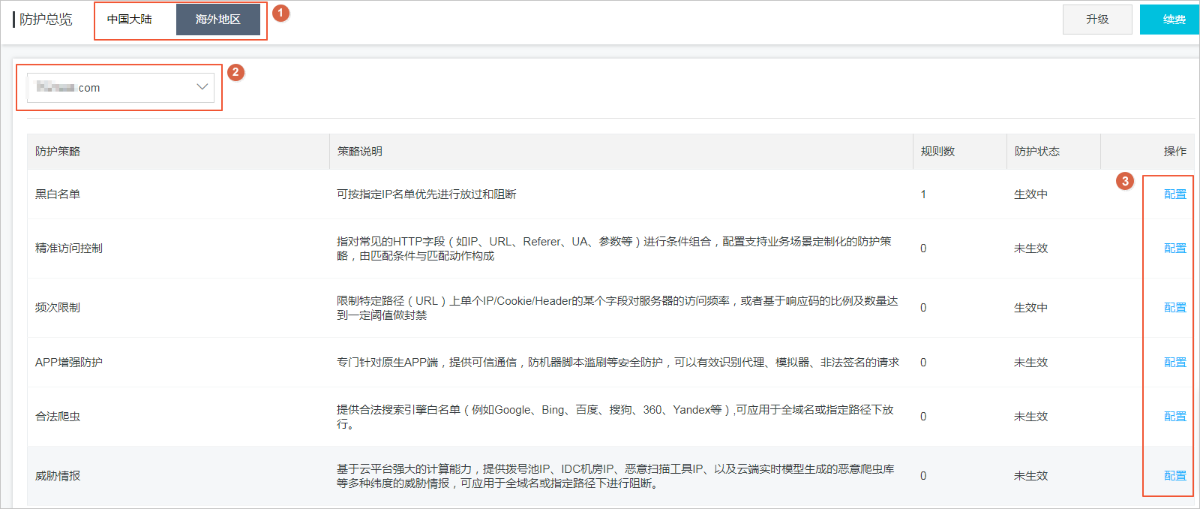Viewport: 1200px width, 509px height.
Task: Click the 合法爬虫 description text
Action: 614,416
